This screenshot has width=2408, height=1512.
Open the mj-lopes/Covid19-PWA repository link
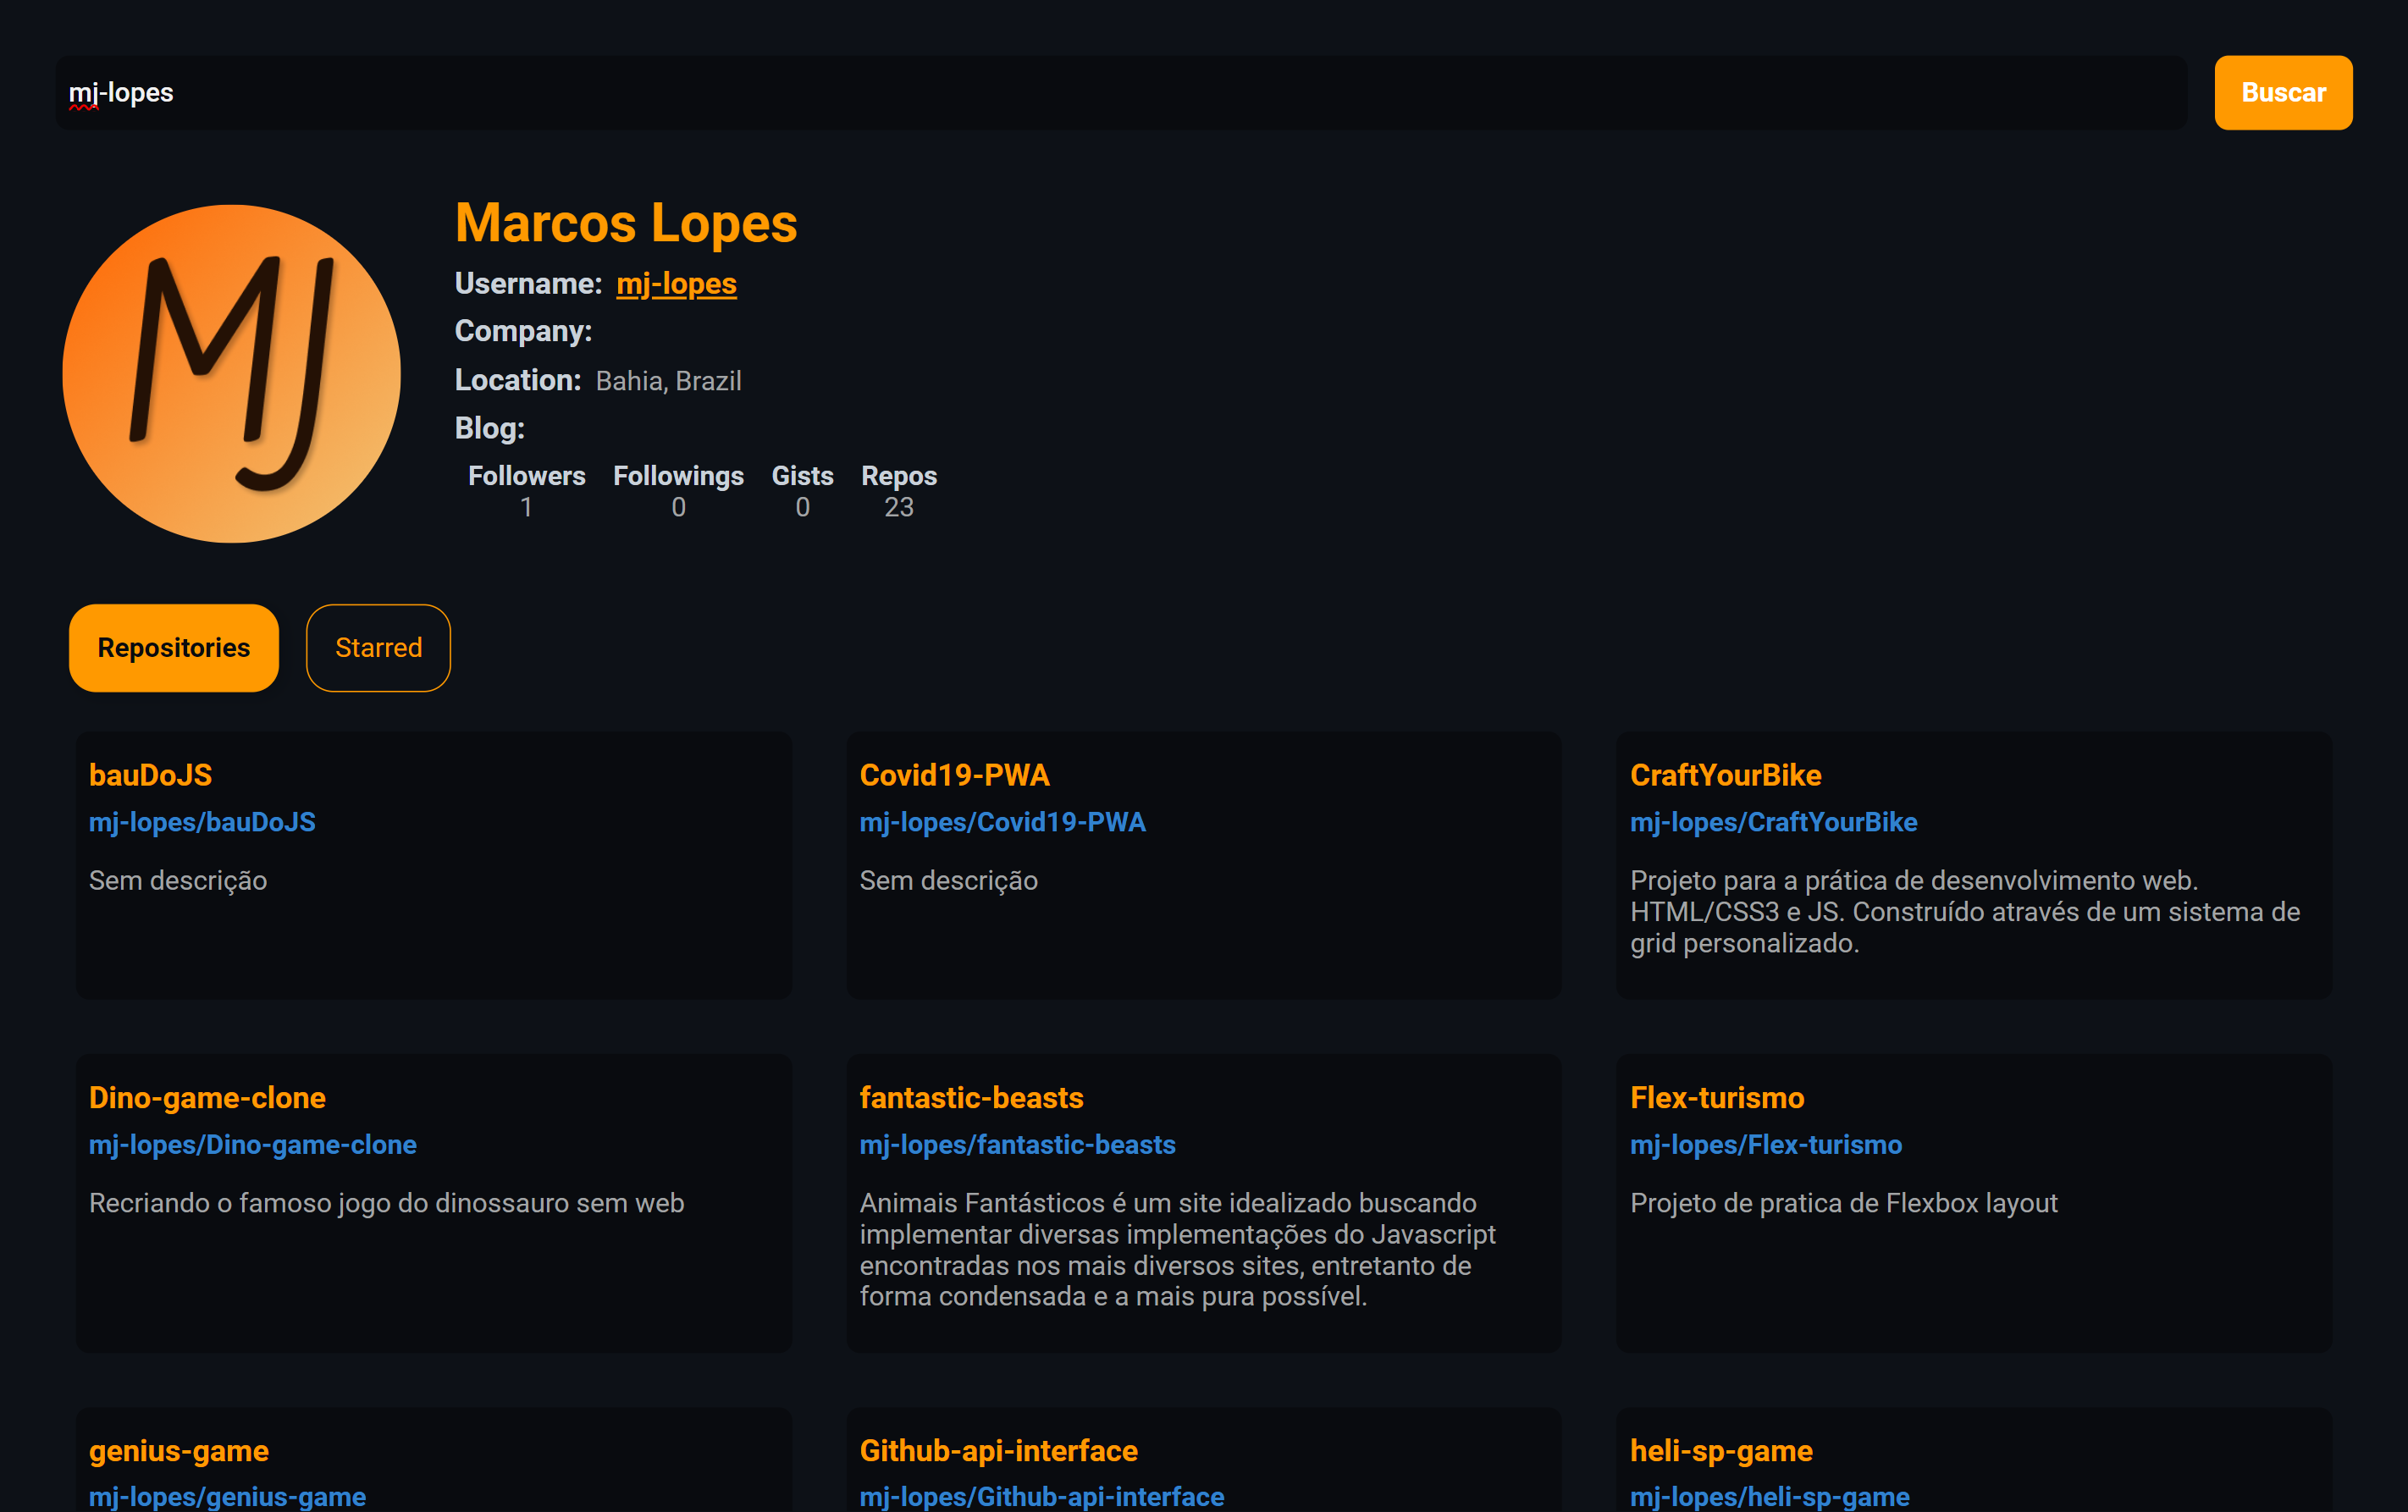[1002, 822]
